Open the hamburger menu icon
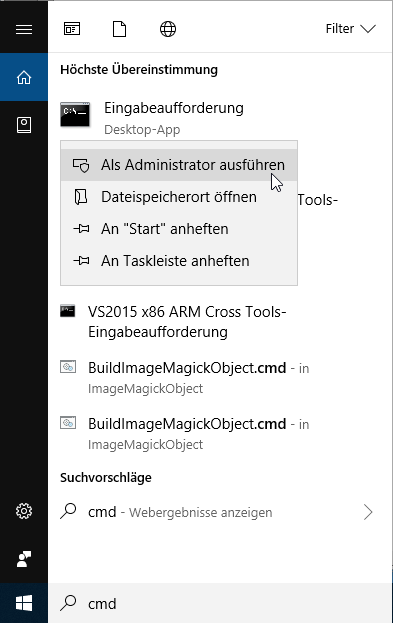 24,29
